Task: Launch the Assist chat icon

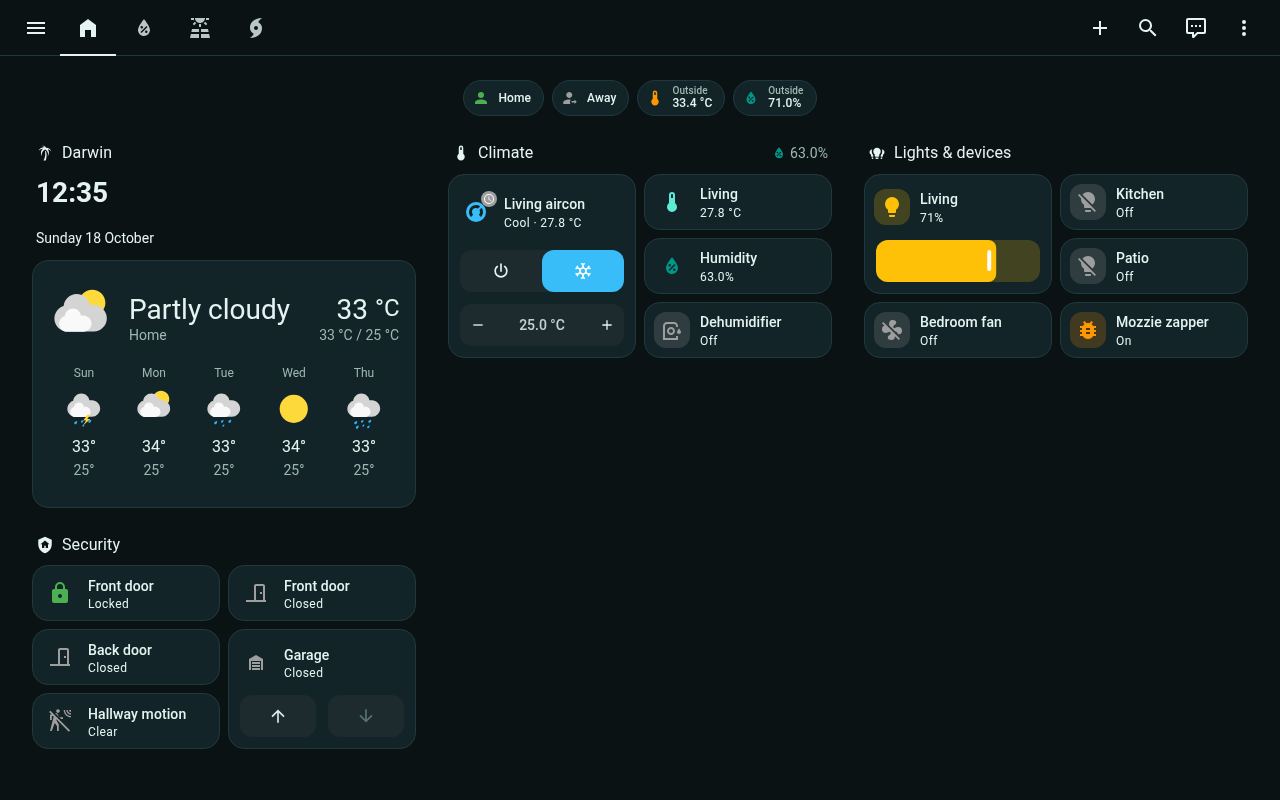Action: click(1196, 28)
